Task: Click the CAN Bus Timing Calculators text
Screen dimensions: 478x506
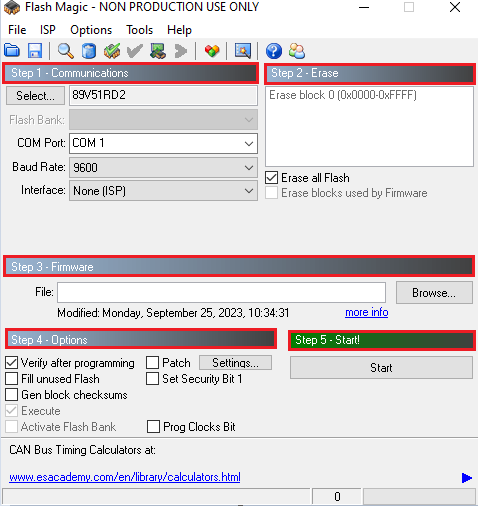Action: tap(82, 450)
